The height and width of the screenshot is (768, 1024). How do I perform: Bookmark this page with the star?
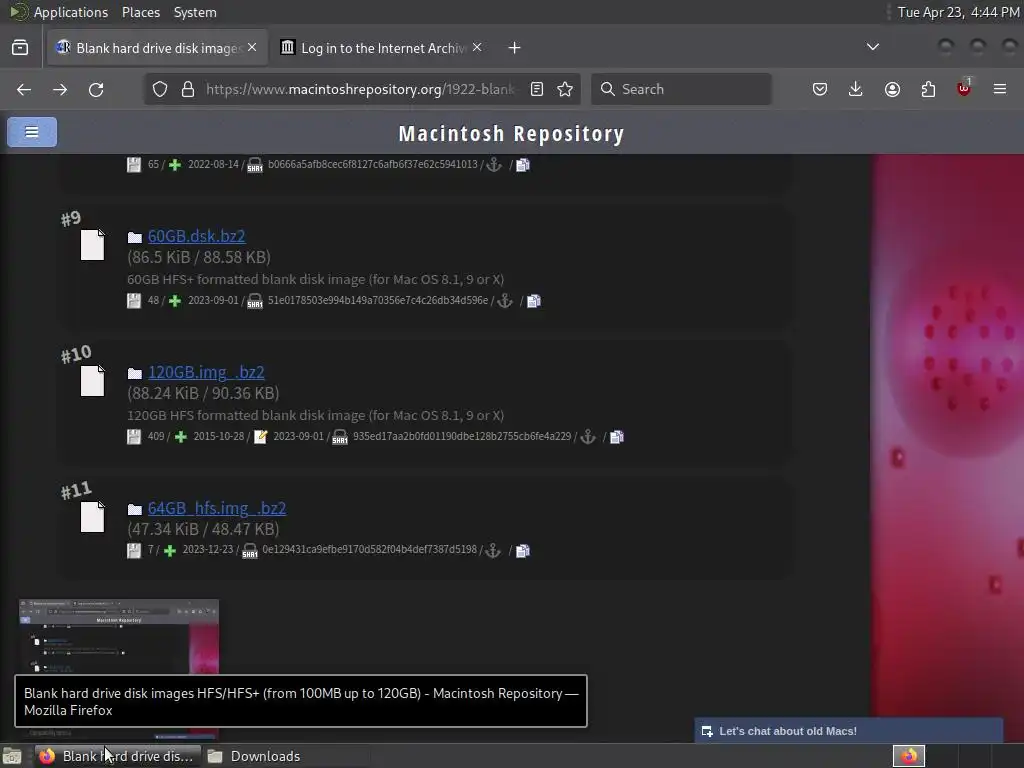[565, 89]
